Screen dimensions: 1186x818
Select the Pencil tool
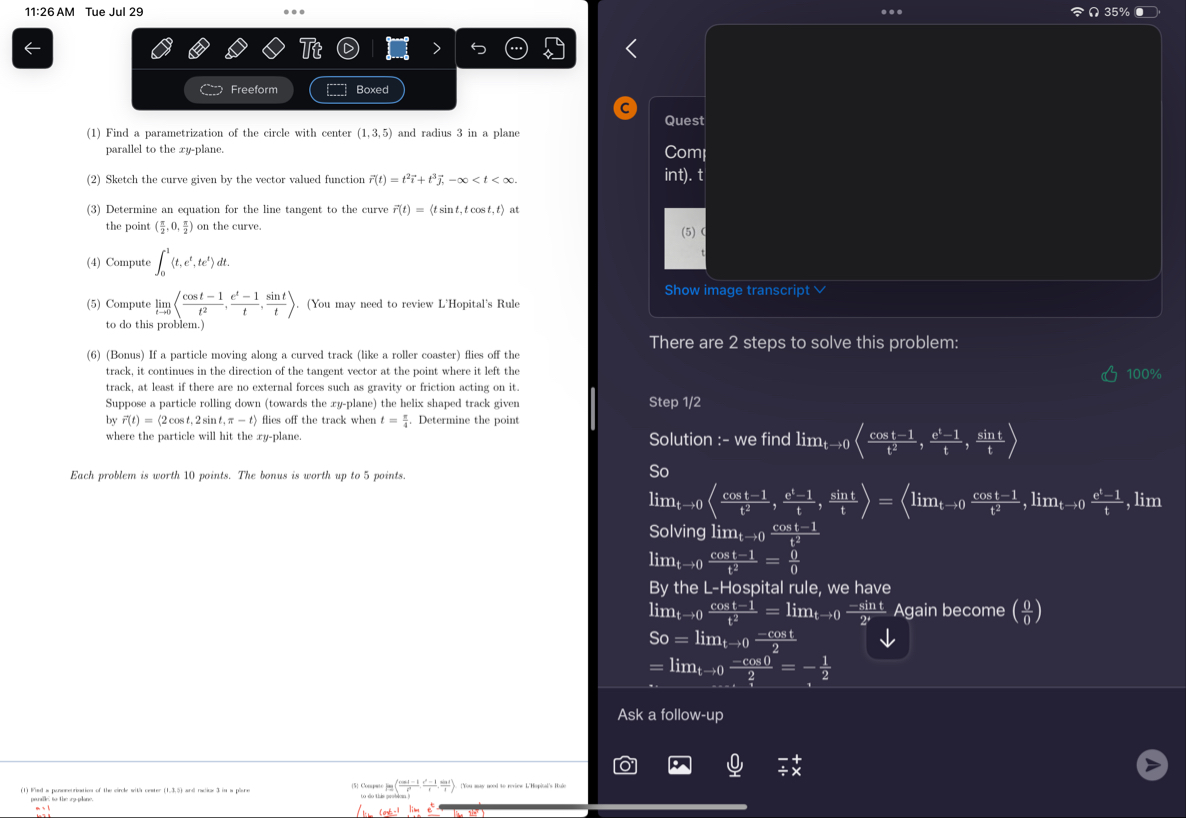click(x=198, y=48)
